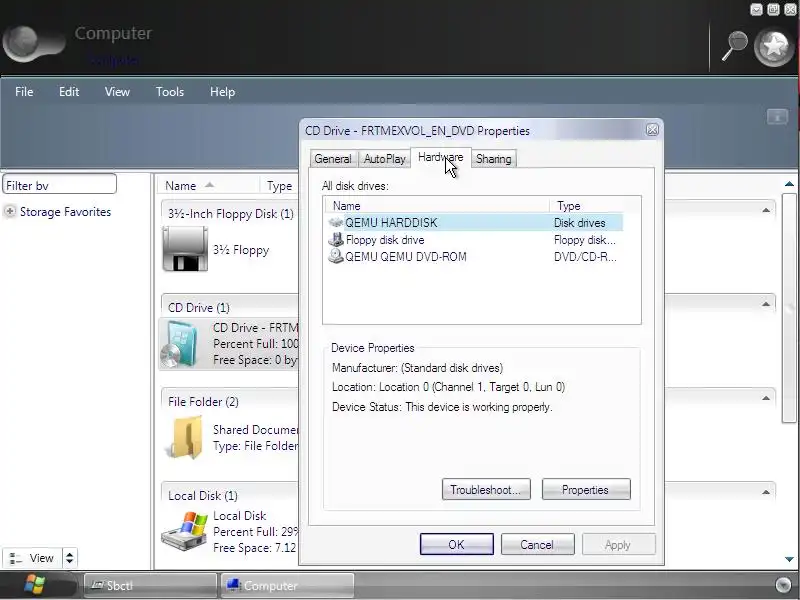Open the Windows Start button

pyautogui.click(x=35, y=585)
